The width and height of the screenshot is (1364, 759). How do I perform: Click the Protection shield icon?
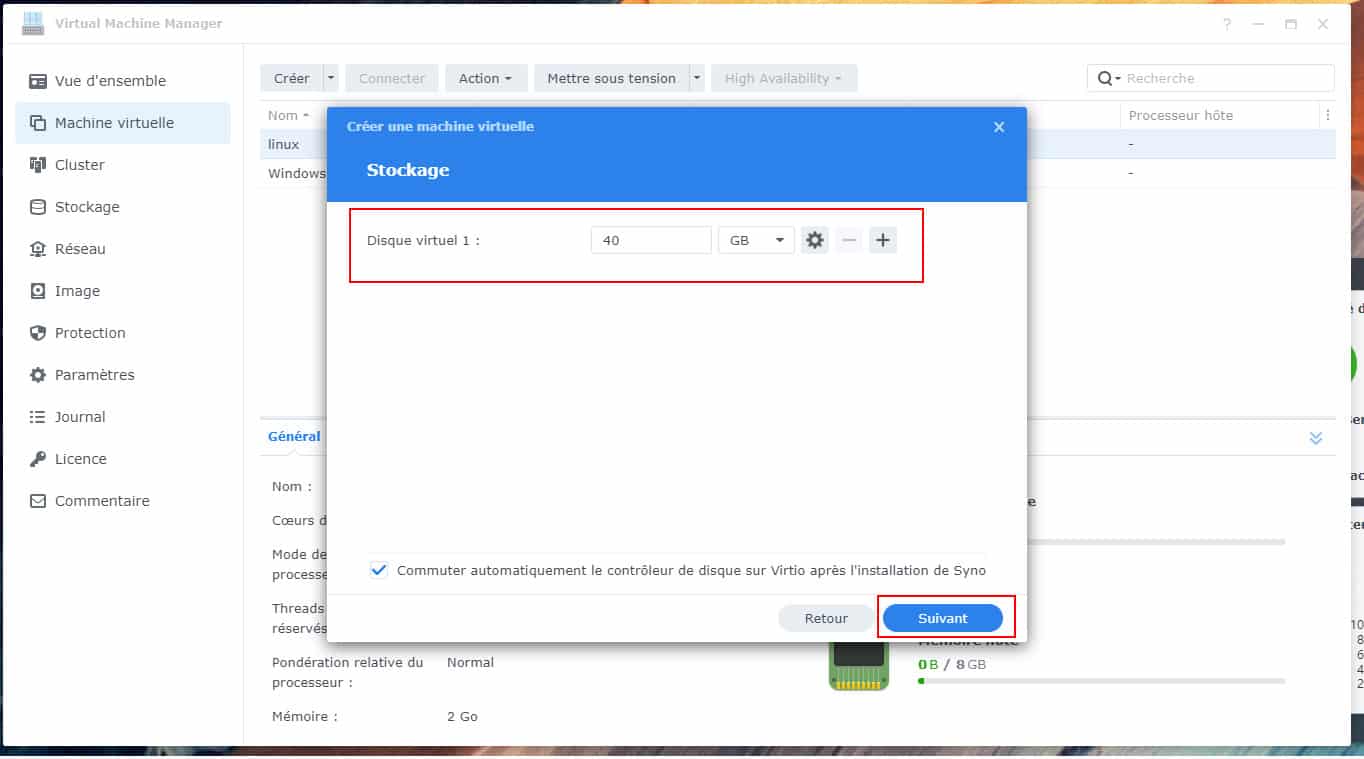(x=38, y=333)
